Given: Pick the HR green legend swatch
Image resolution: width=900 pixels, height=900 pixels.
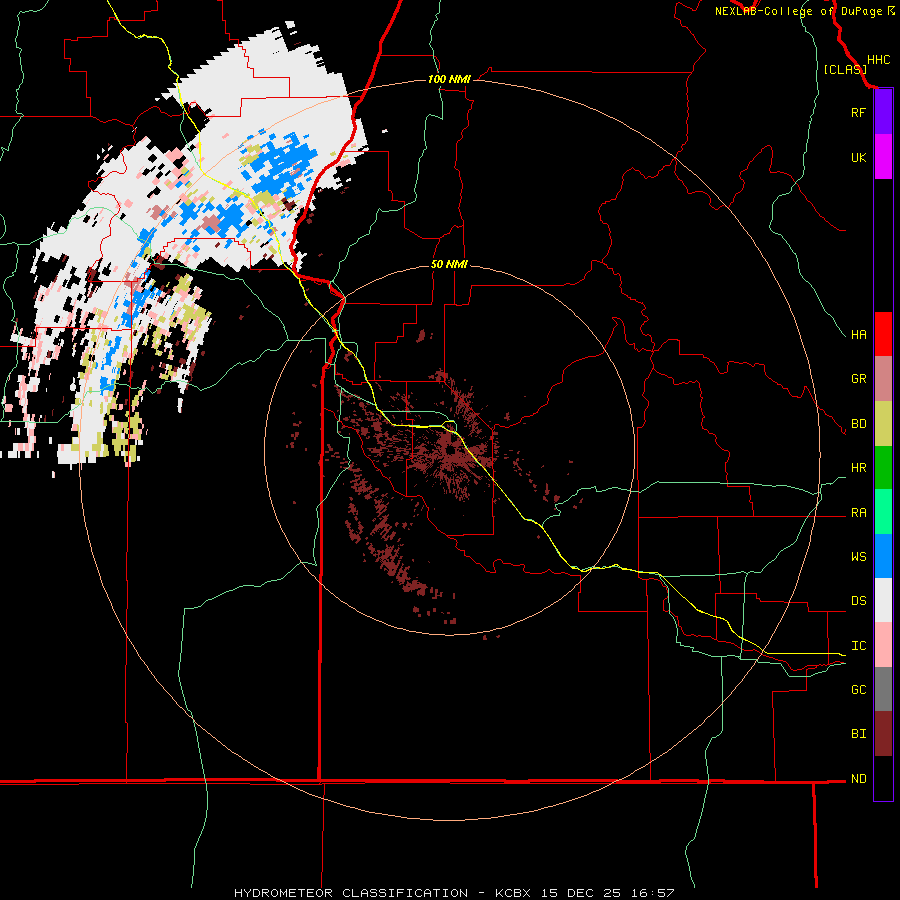Looking at the screenshot, I should [x=883, y=468].
